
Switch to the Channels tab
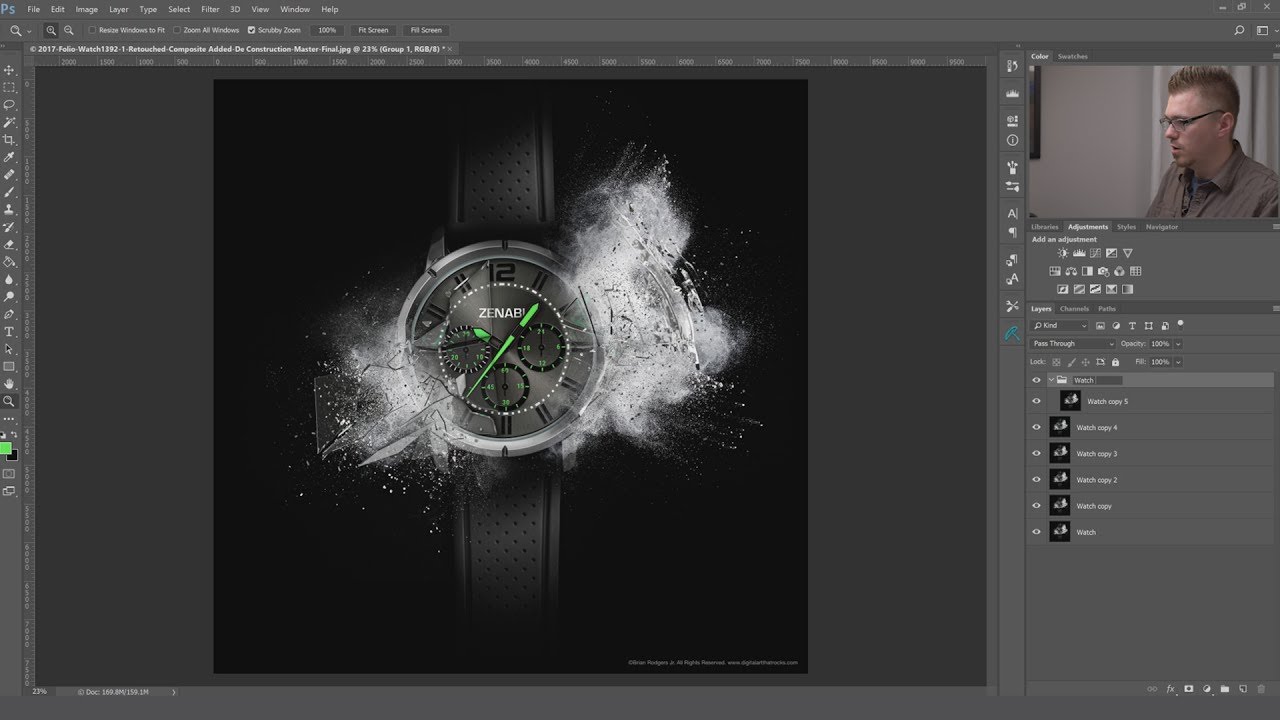click(x=1074, y=308)
